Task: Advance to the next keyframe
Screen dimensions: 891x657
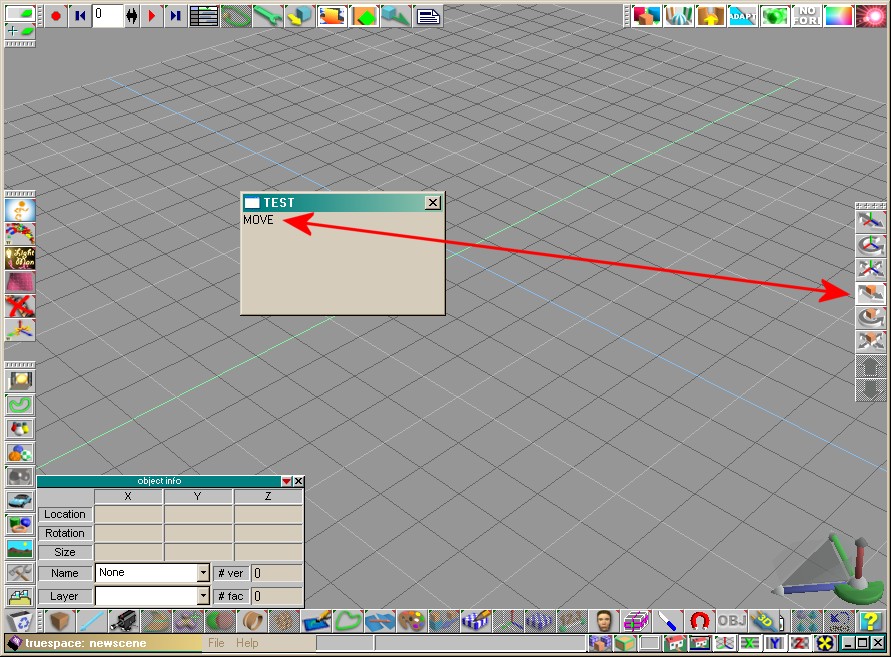Action: [176, 16]
